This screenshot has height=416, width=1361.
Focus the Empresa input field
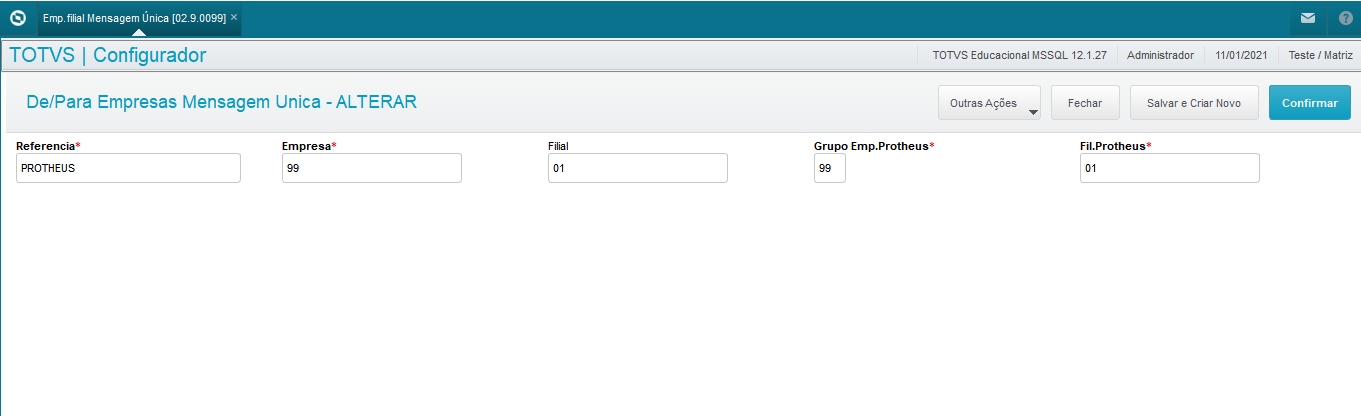coord(372,168)
